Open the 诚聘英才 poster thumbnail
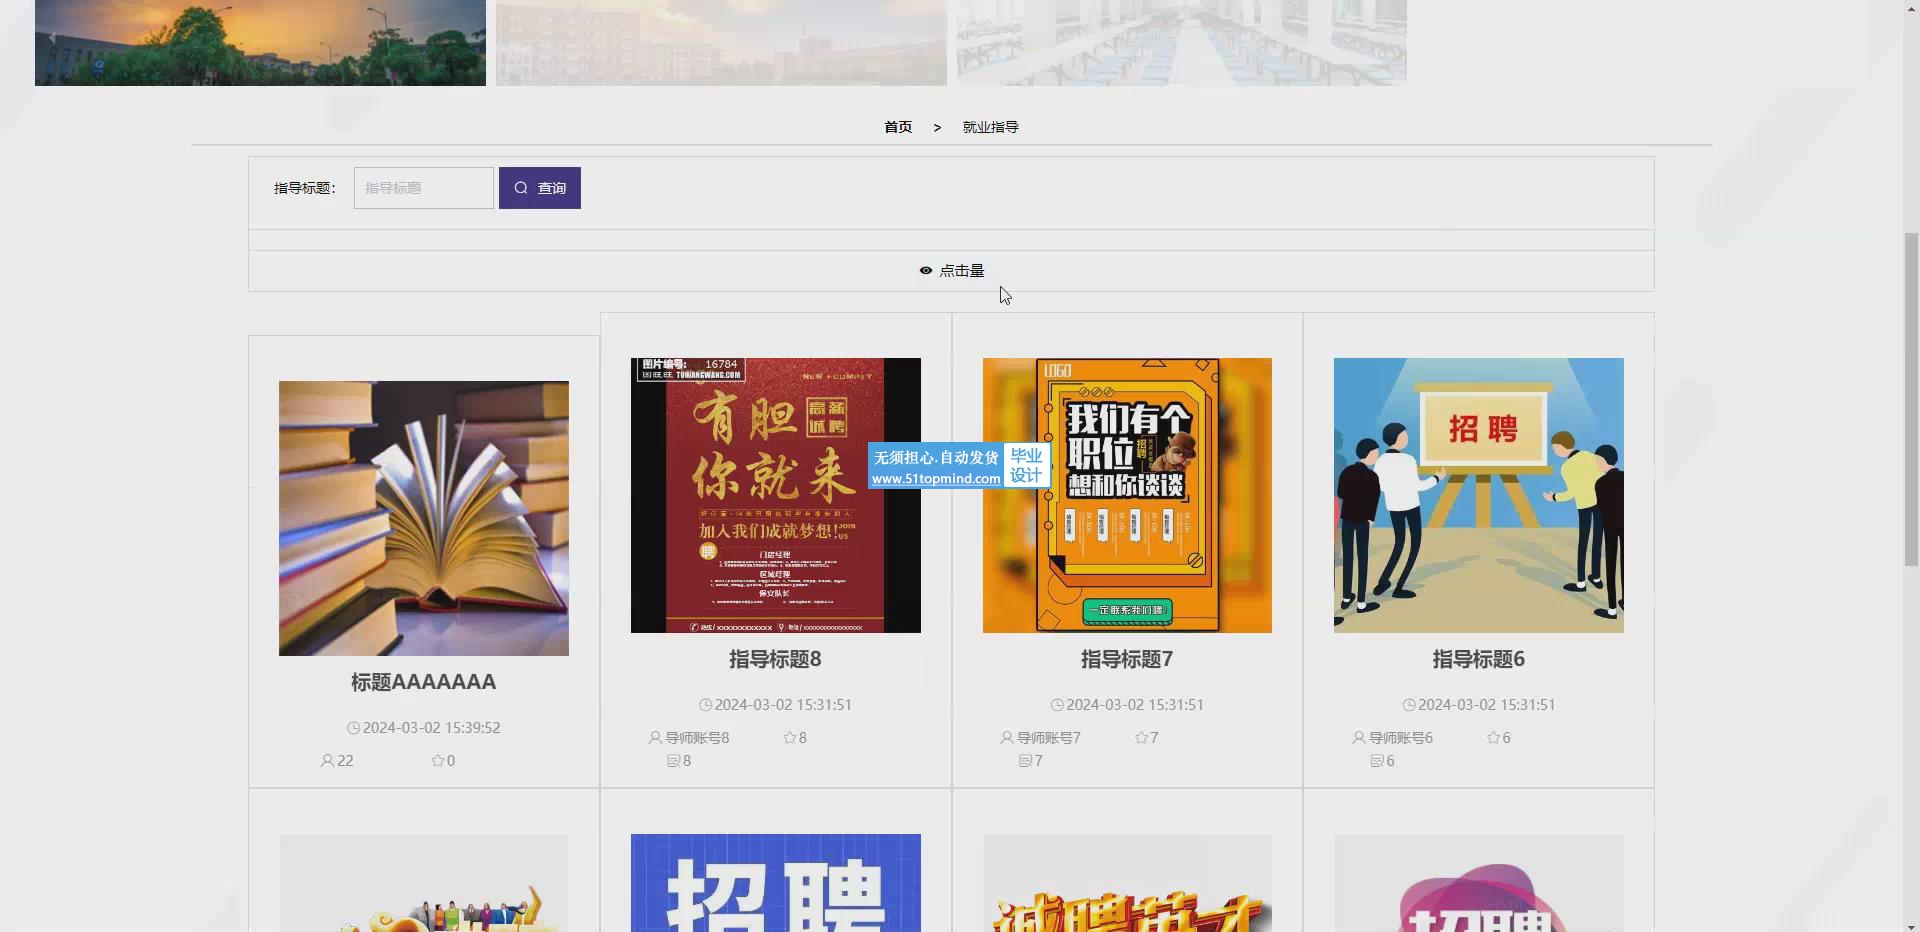1920x932 pixels. coord(1127,883)
